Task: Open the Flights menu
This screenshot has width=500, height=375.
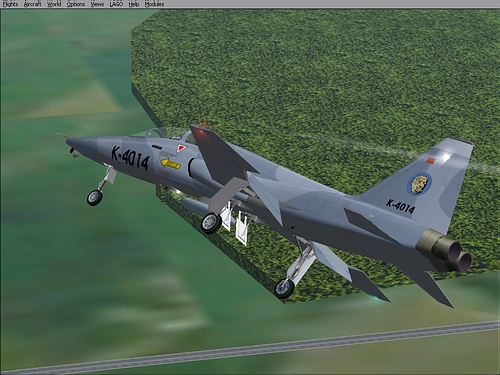Action: tap(10, 4)
